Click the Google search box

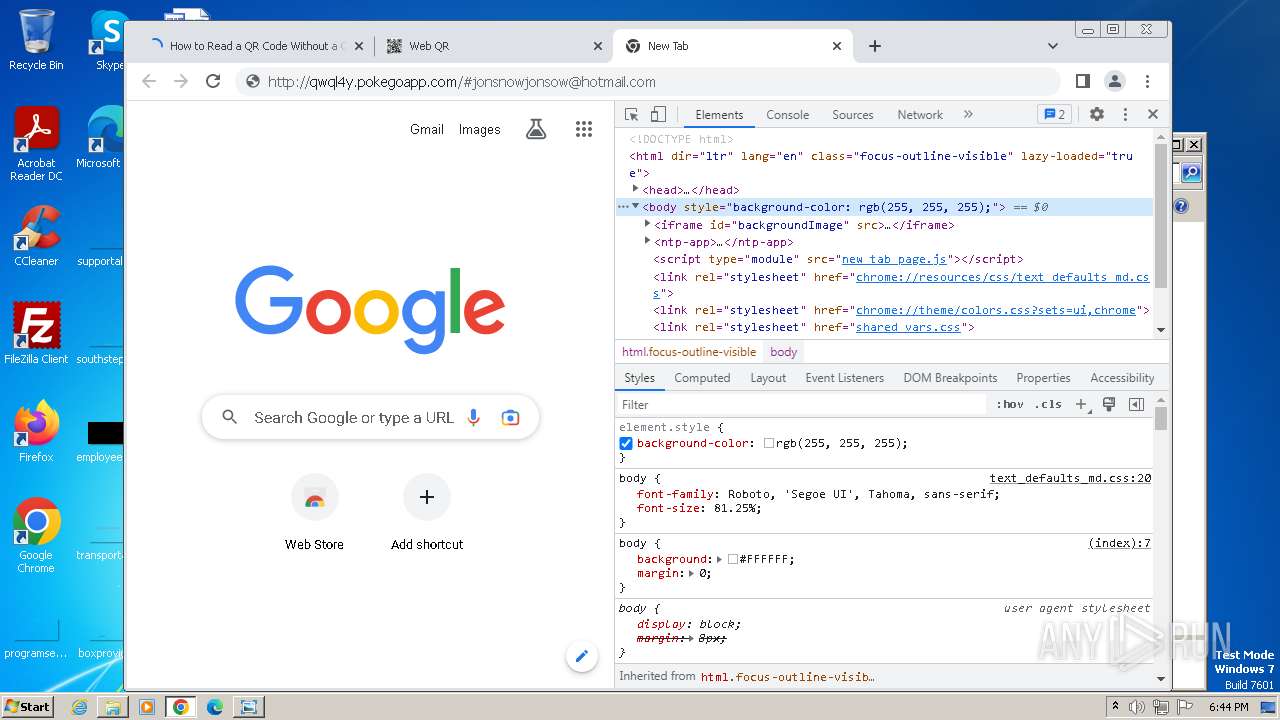point(370,418)
